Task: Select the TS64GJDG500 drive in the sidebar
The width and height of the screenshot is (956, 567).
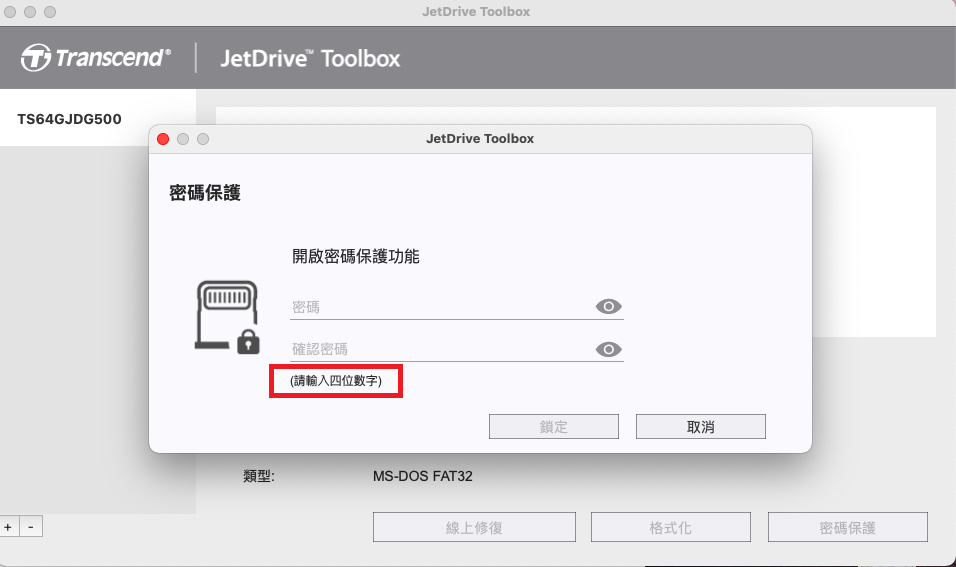Action: coord(98,118)
